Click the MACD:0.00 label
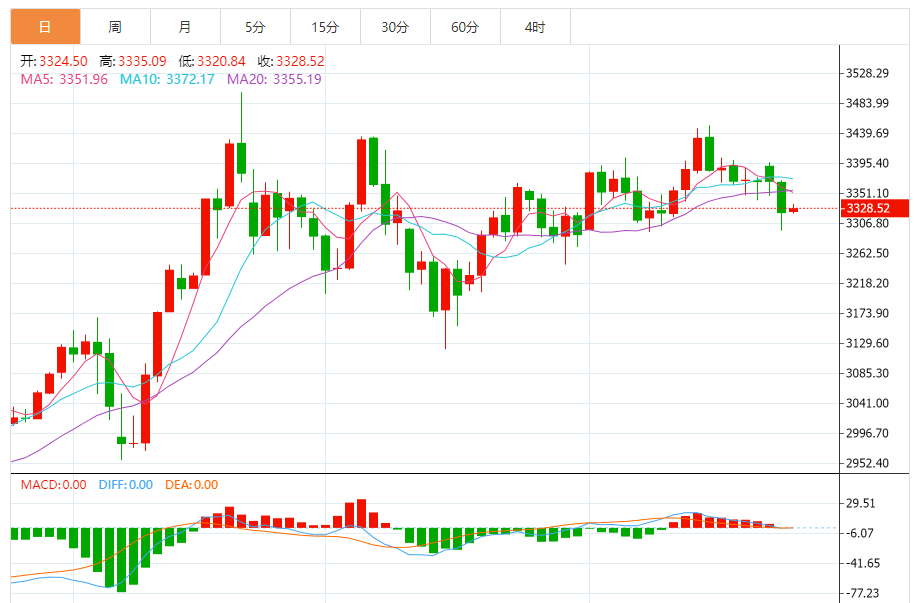 click(x=54, y=485)
